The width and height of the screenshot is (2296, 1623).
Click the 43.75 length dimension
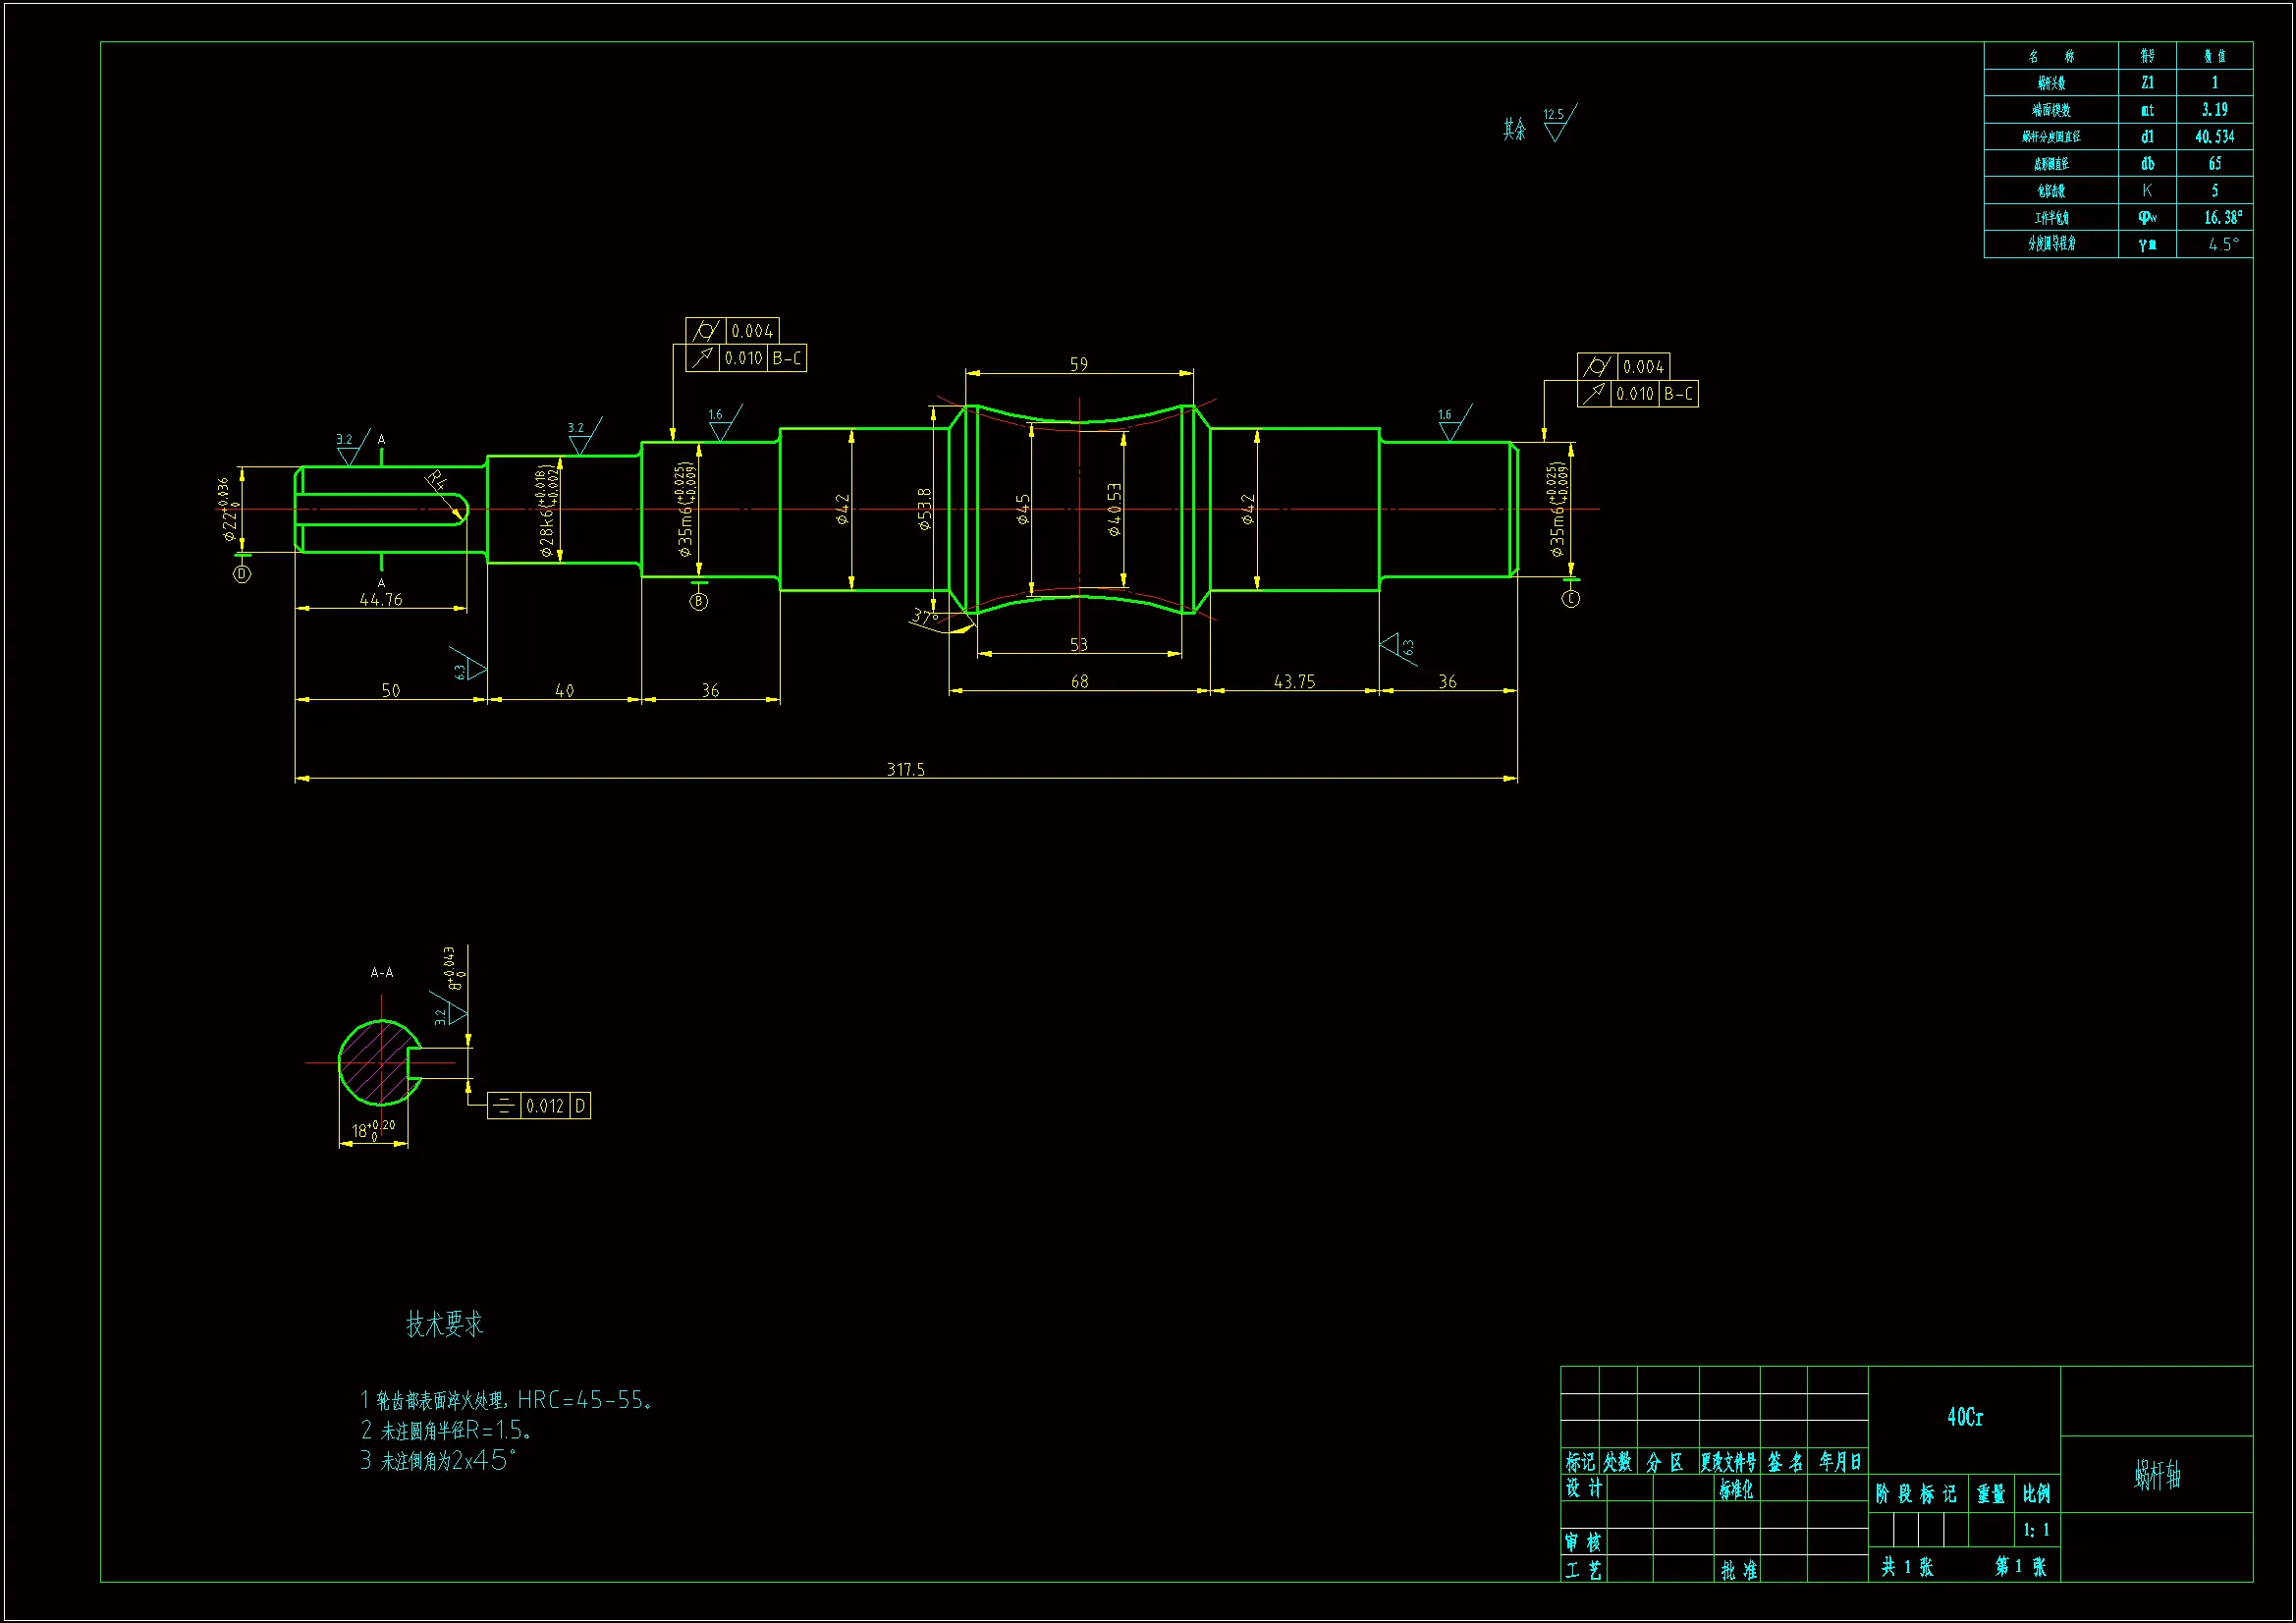tap(1294, 681)
